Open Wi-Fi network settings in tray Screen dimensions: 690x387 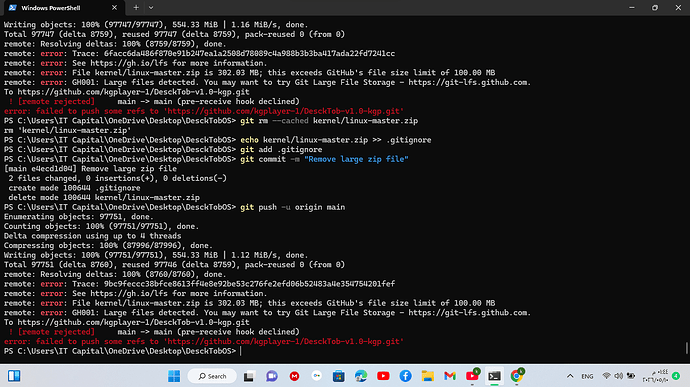[x=606, y=376]
